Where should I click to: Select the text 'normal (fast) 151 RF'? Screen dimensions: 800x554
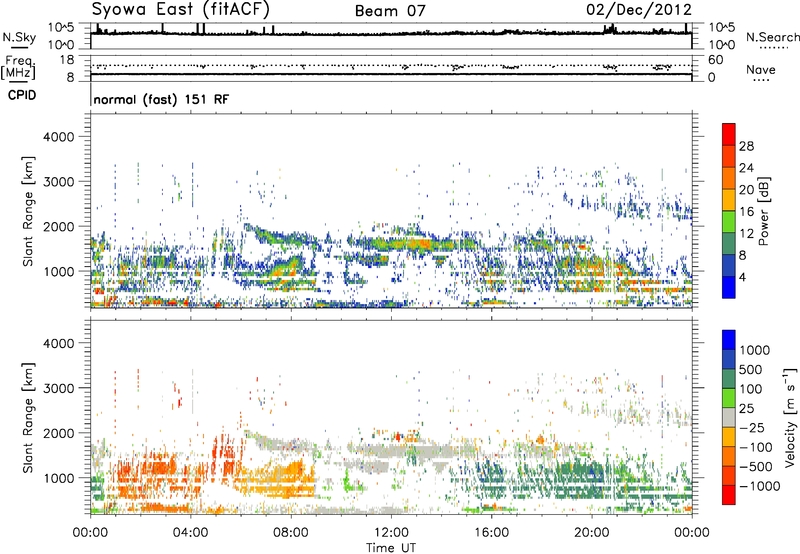pos(161,99)
